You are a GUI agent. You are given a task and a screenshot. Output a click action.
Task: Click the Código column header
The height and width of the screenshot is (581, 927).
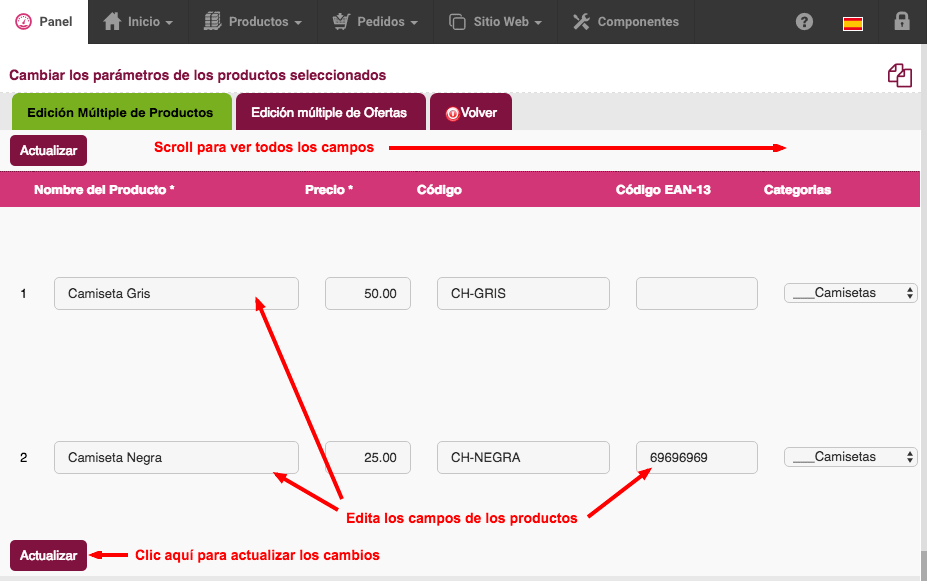(x=439, y=190)
